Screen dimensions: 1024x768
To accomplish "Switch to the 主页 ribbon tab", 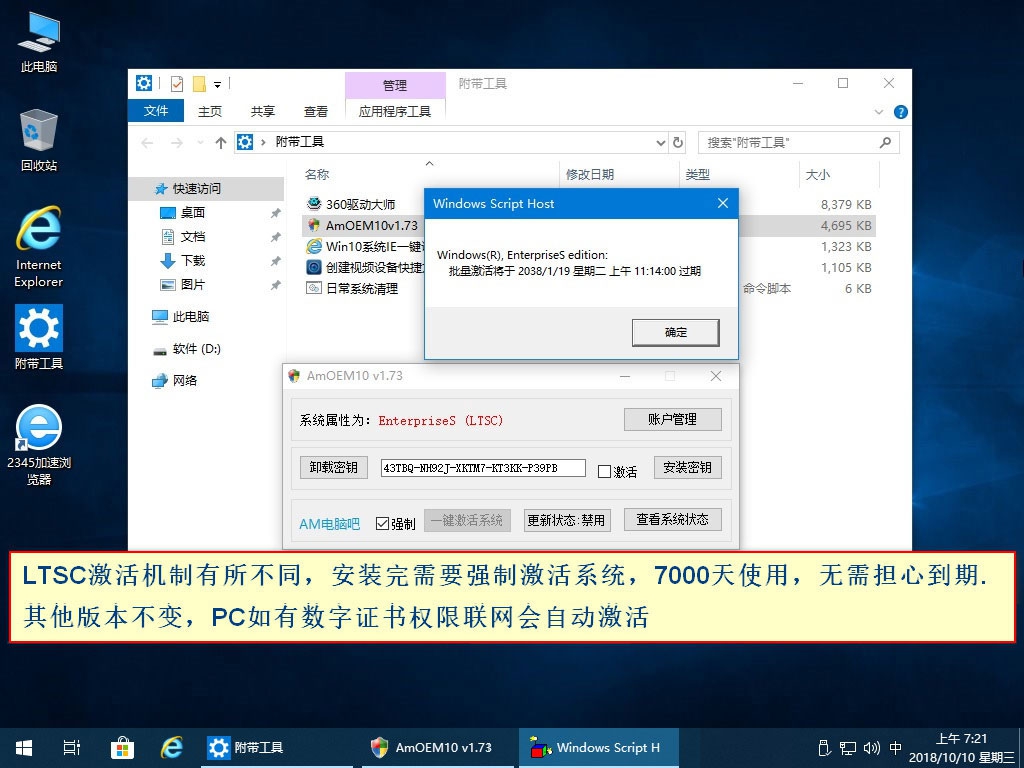I will coord(210,112).
